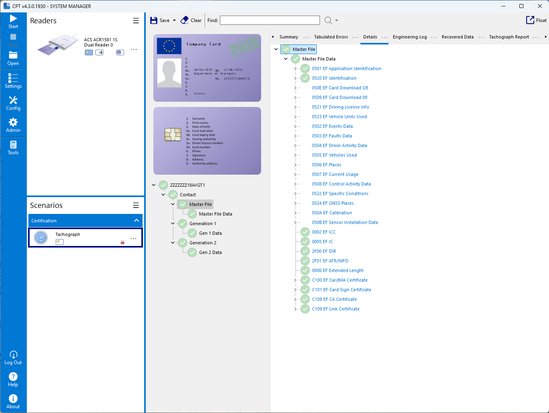Click in the Find search field
The width and height of the screenshot is (549, 413).
(x=270, y=20)
